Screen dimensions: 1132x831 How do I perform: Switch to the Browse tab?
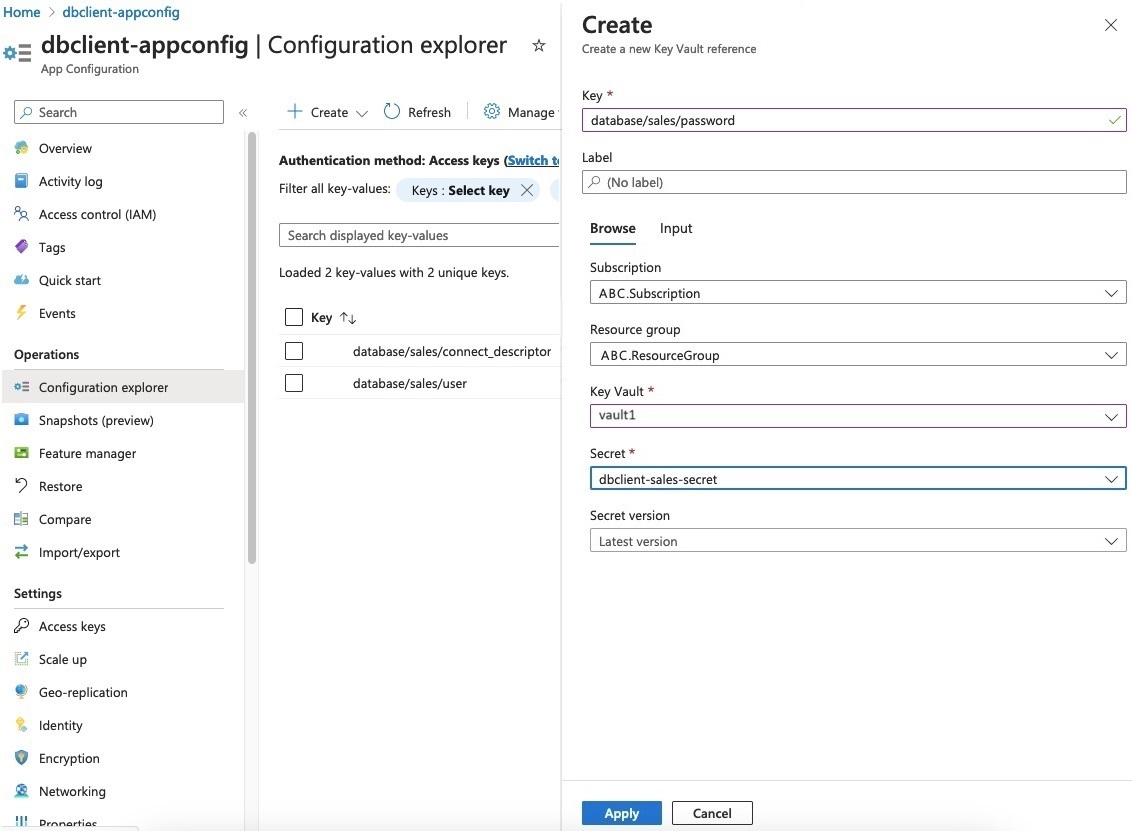[612, 228]
